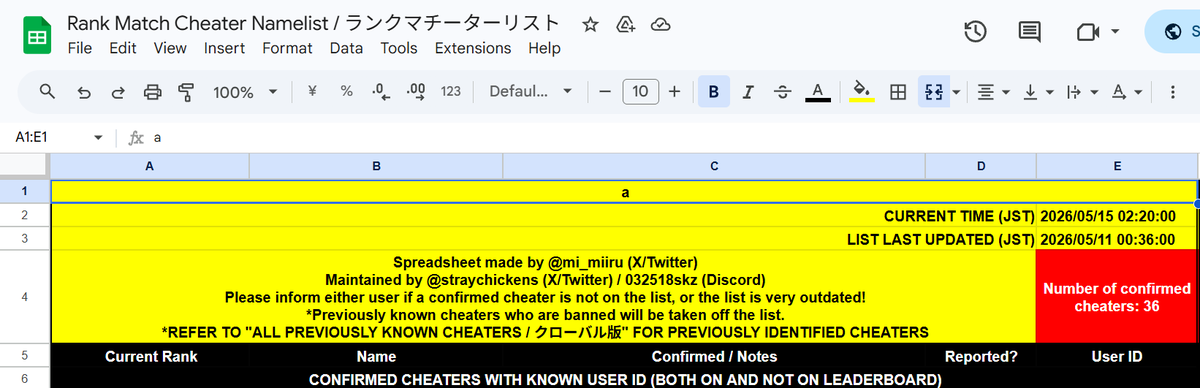The width and height of the screenshot is (1200, 388).
Task: Toggle italic formatting
Action: 748,92
